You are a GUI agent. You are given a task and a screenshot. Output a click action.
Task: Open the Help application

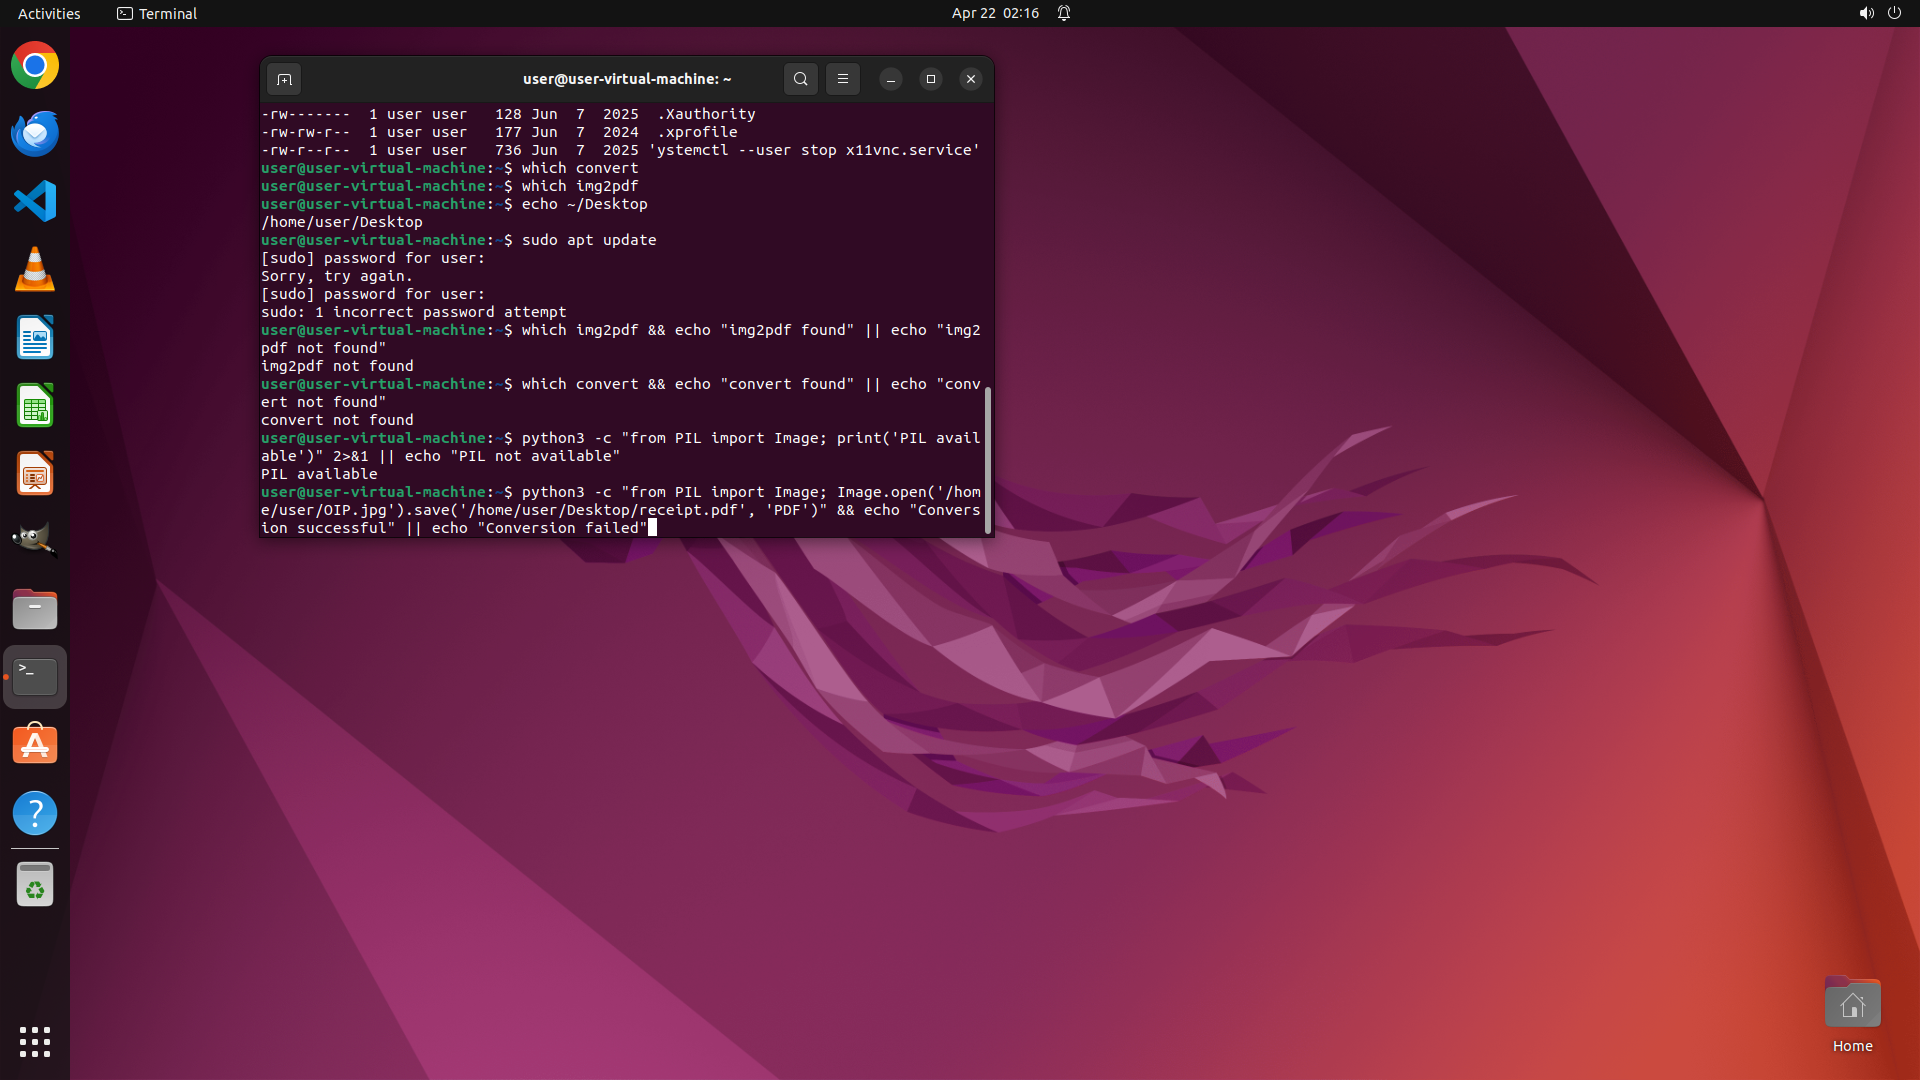click(x=35, y=813)
